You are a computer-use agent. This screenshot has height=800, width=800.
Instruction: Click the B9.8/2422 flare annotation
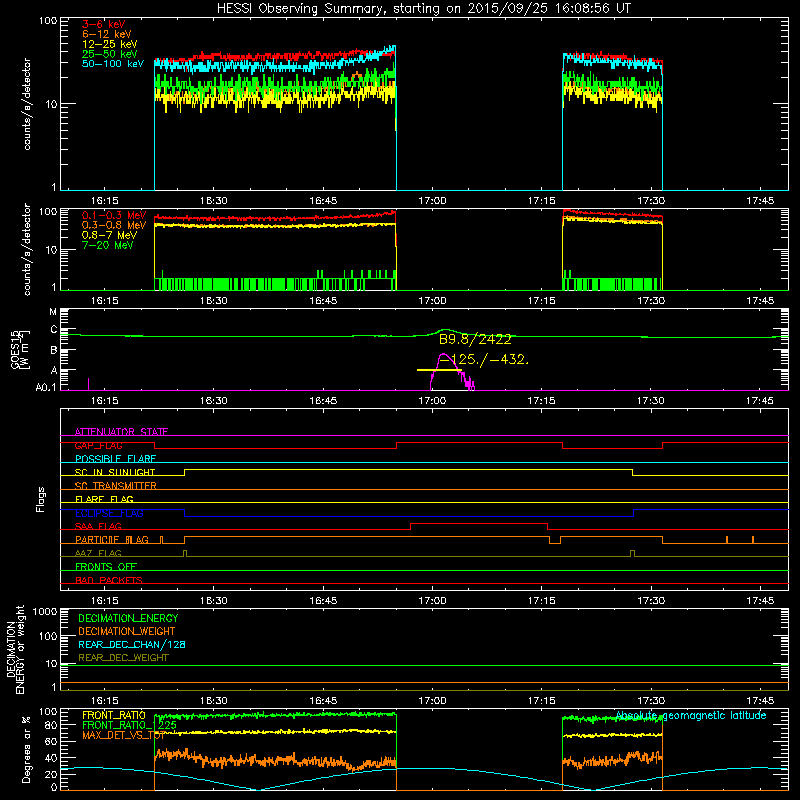475,339
